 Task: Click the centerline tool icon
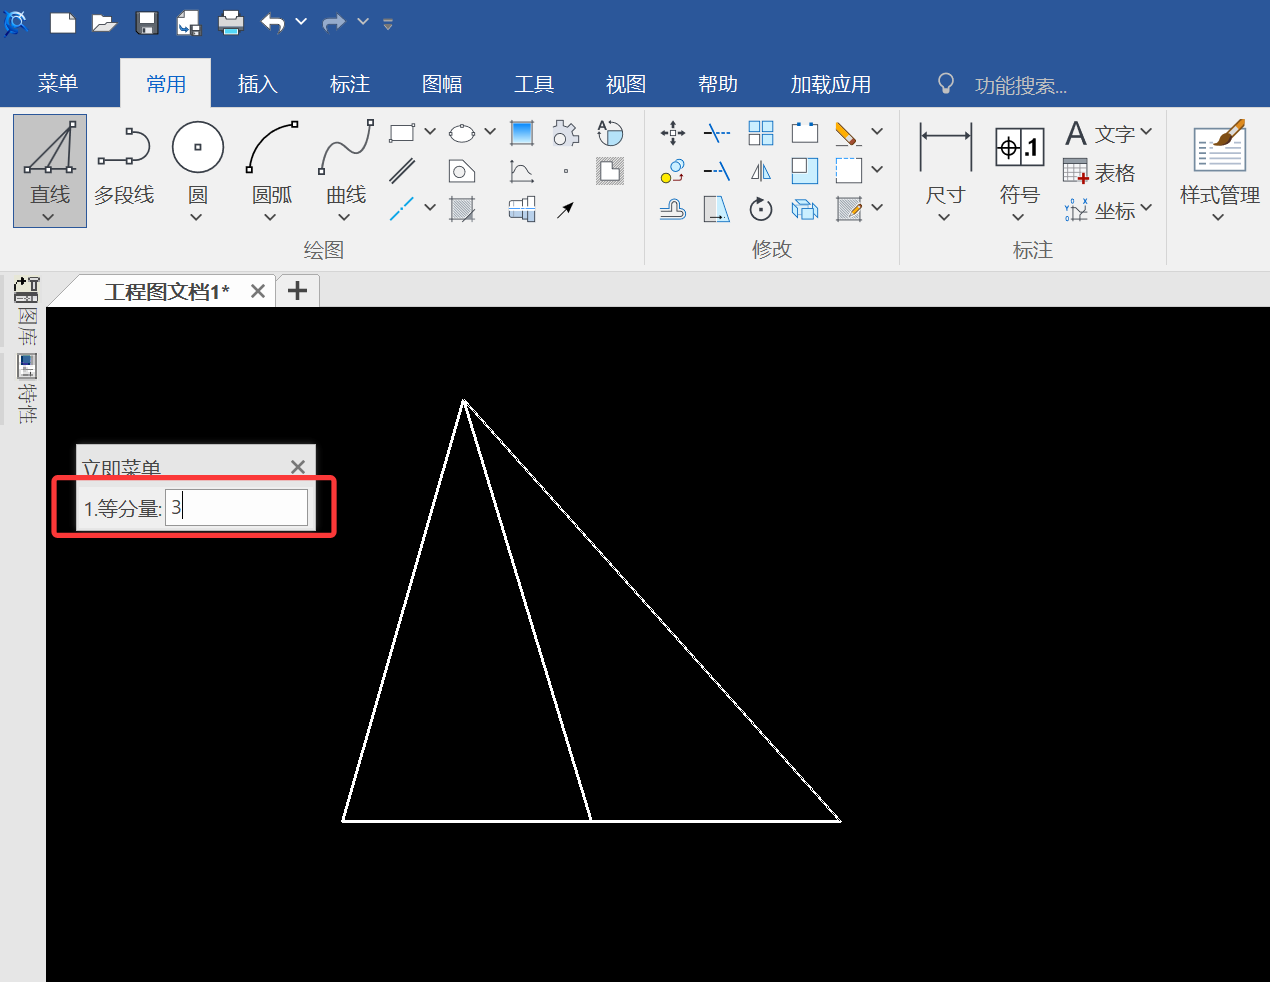coord(402,209)
